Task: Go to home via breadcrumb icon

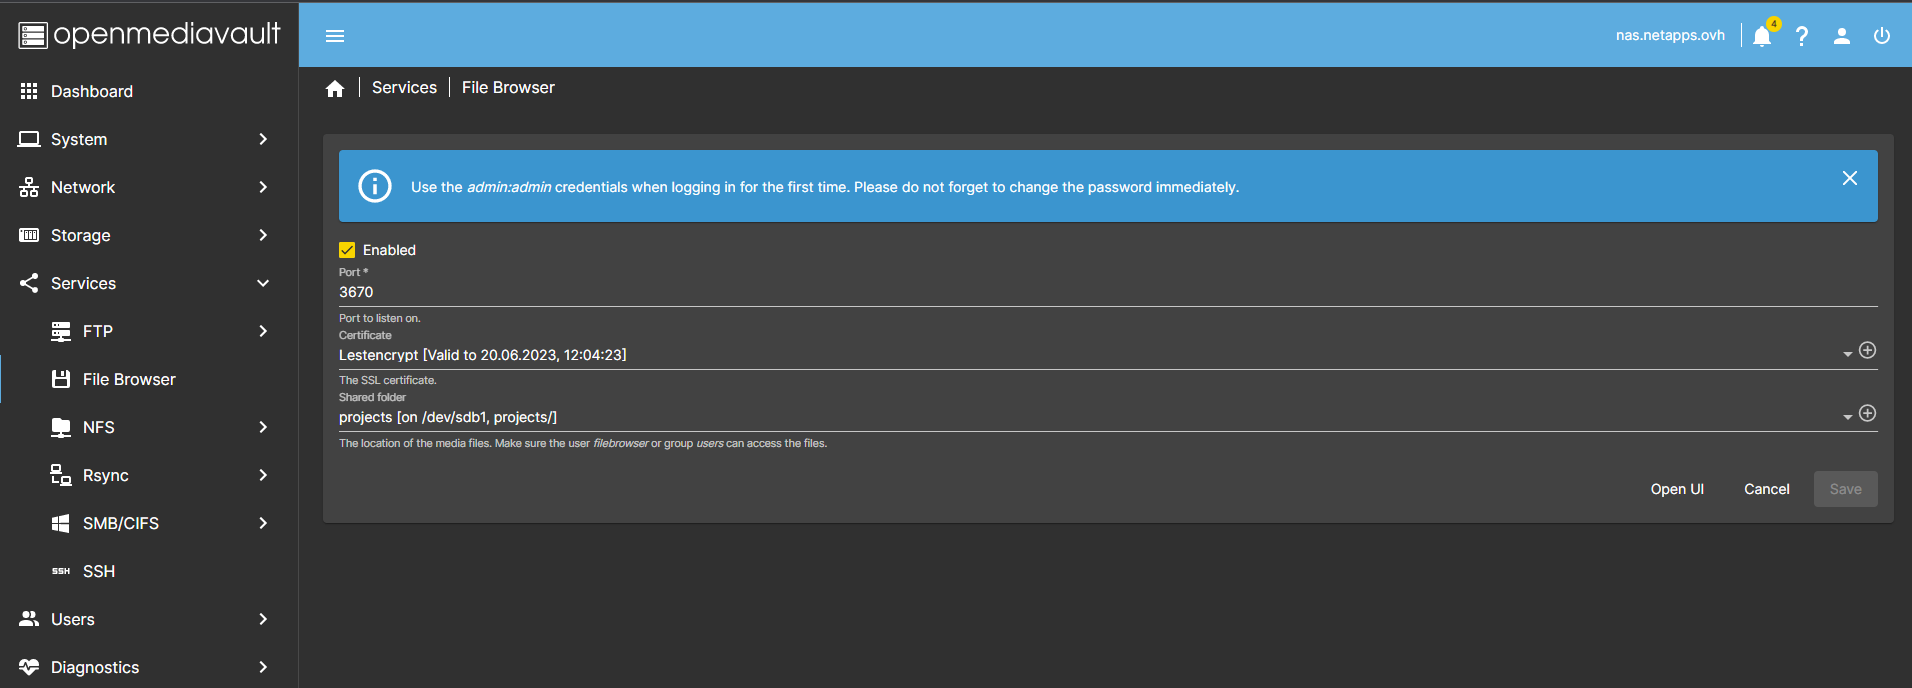Action: 335,89
